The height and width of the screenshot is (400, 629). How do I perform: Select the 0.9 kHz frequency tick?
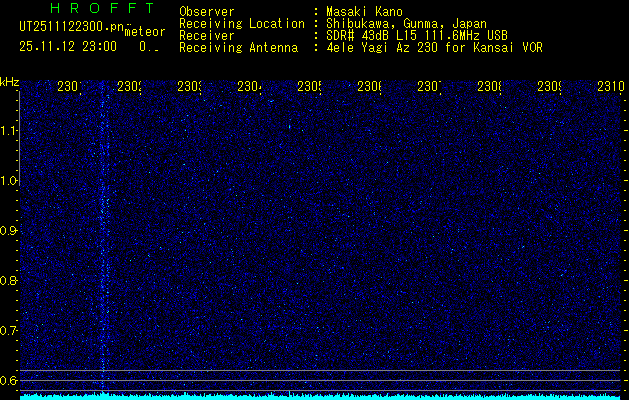point(9,231)
